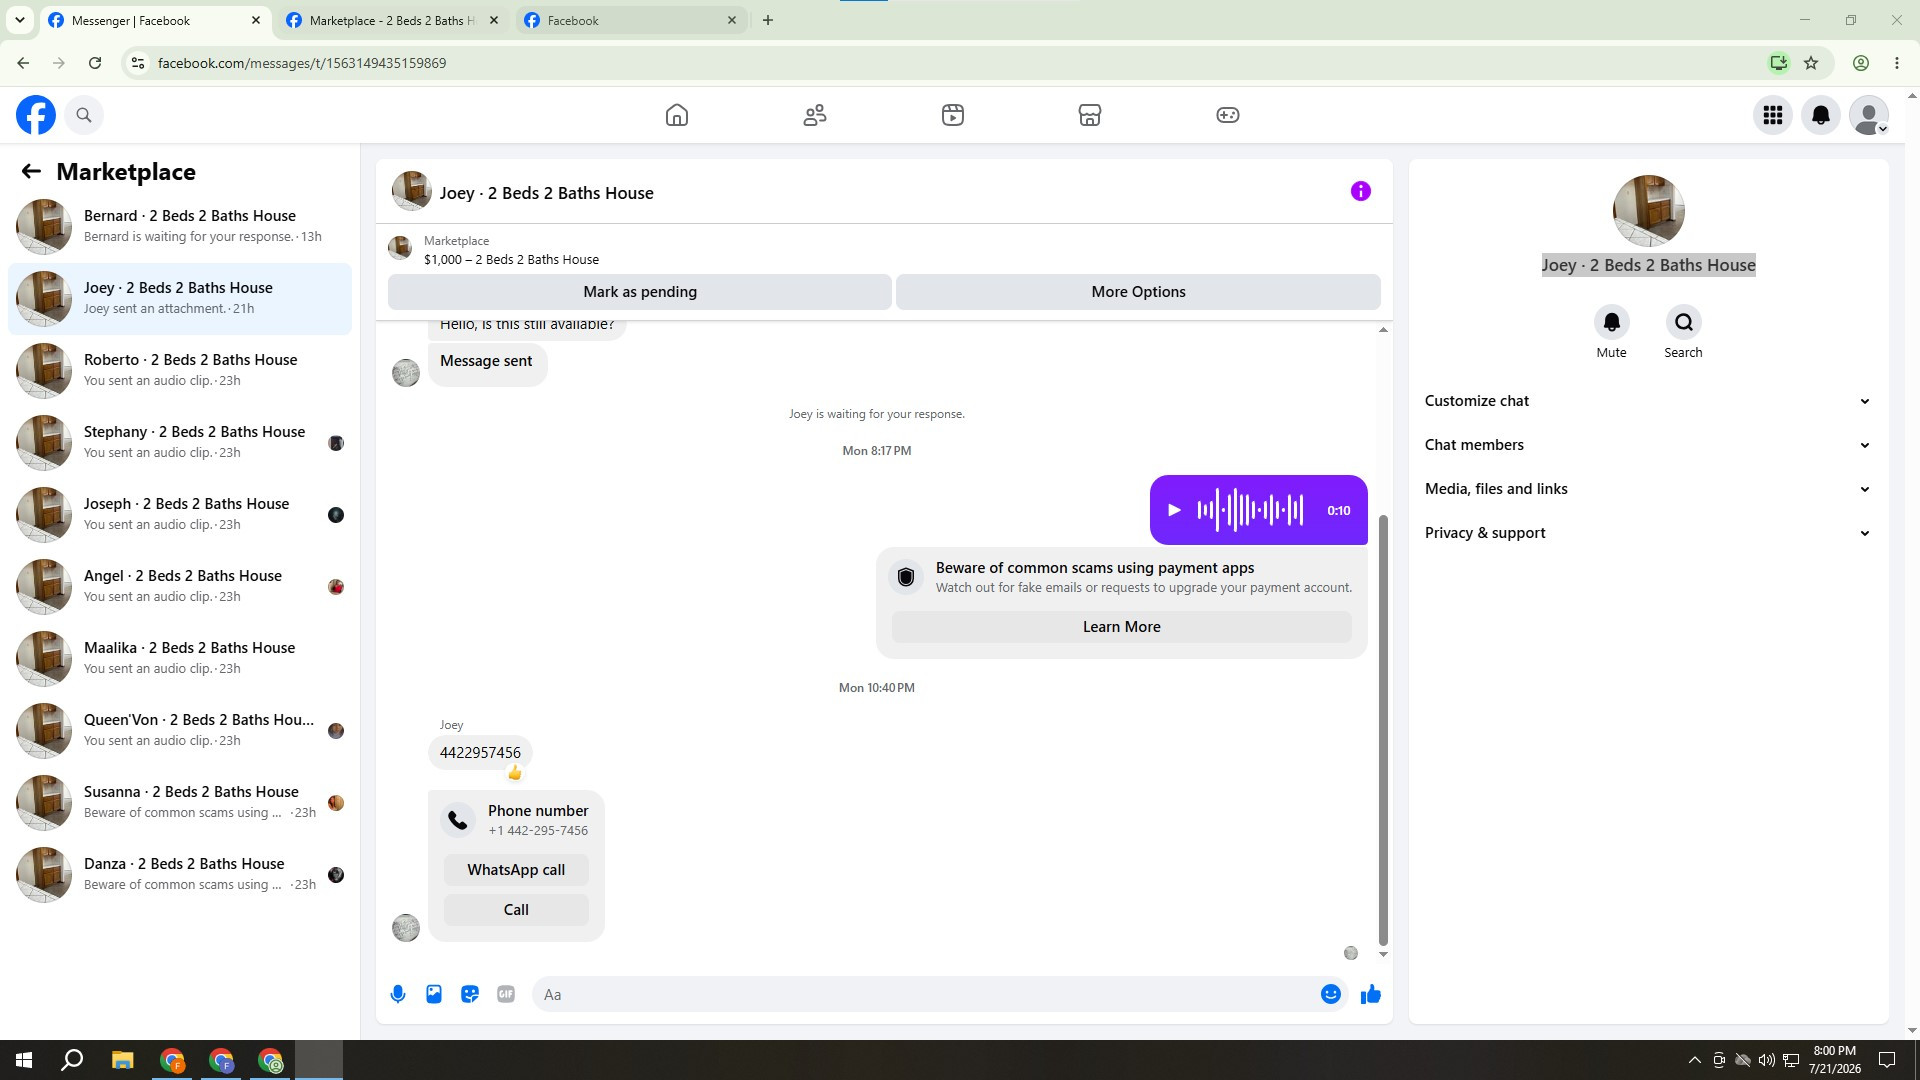Open Maalika's conversation in the list

tap(180, 658)
